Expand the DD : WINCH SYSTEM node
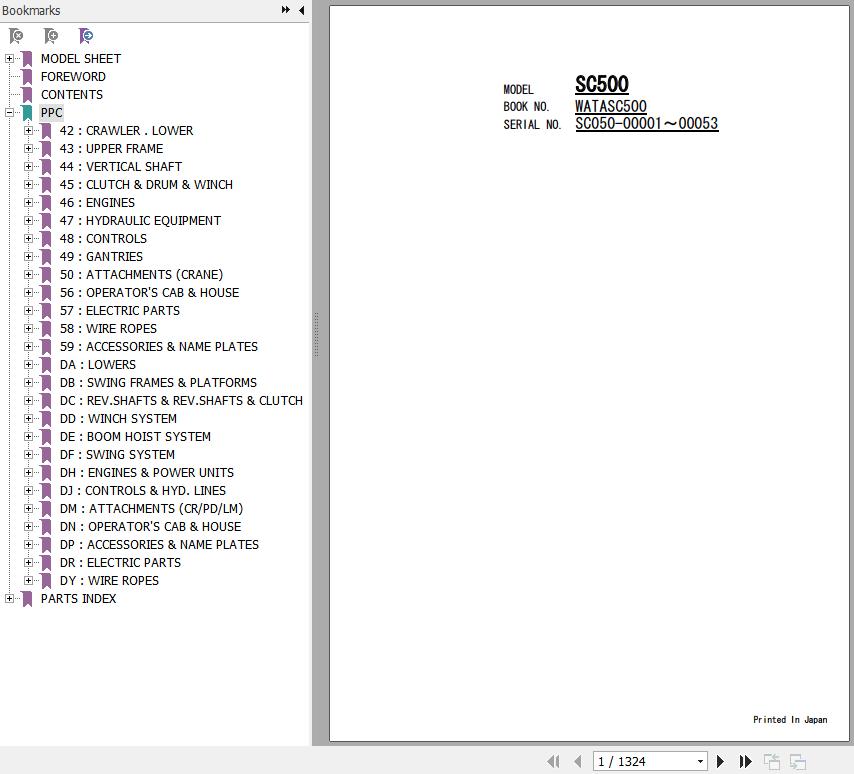Screen dimensions: 854x774 pyautogui.click(x=28, y=418)
